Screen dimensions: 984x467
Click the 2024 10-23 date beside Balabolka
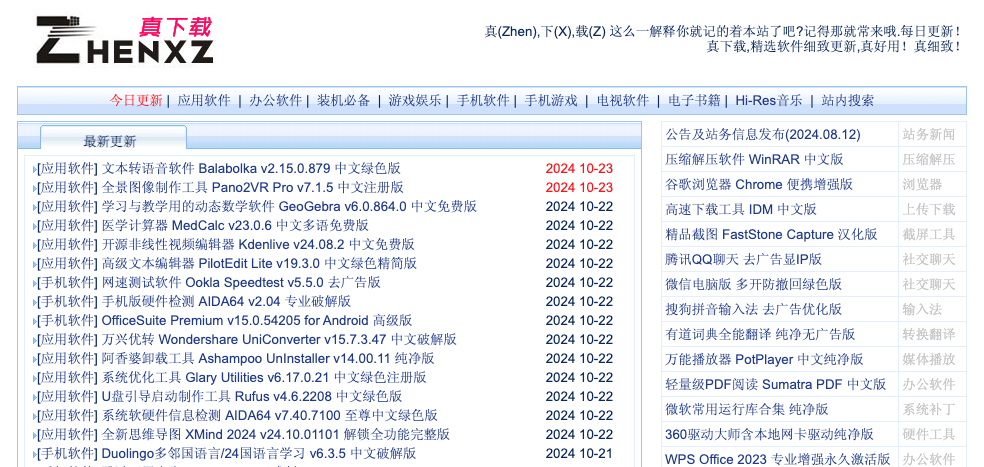click(x=579, y=168)
